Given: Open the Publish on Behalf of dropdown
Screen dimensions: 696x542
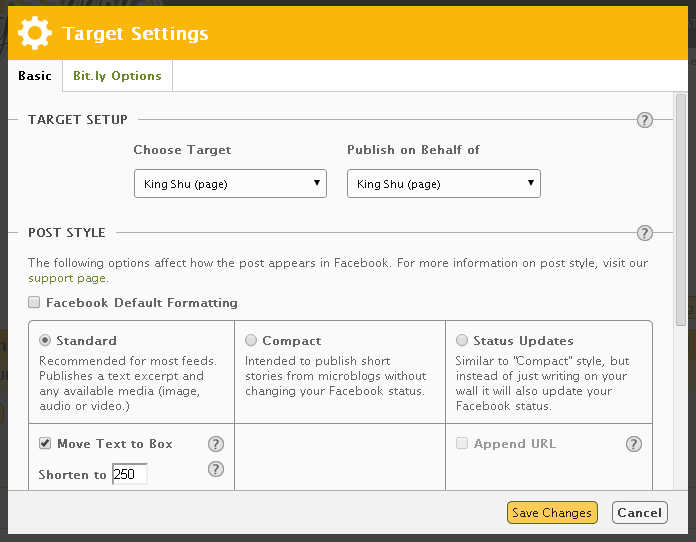Looking at the screenshot, I should pyautogui.click(x=444, y=183).
